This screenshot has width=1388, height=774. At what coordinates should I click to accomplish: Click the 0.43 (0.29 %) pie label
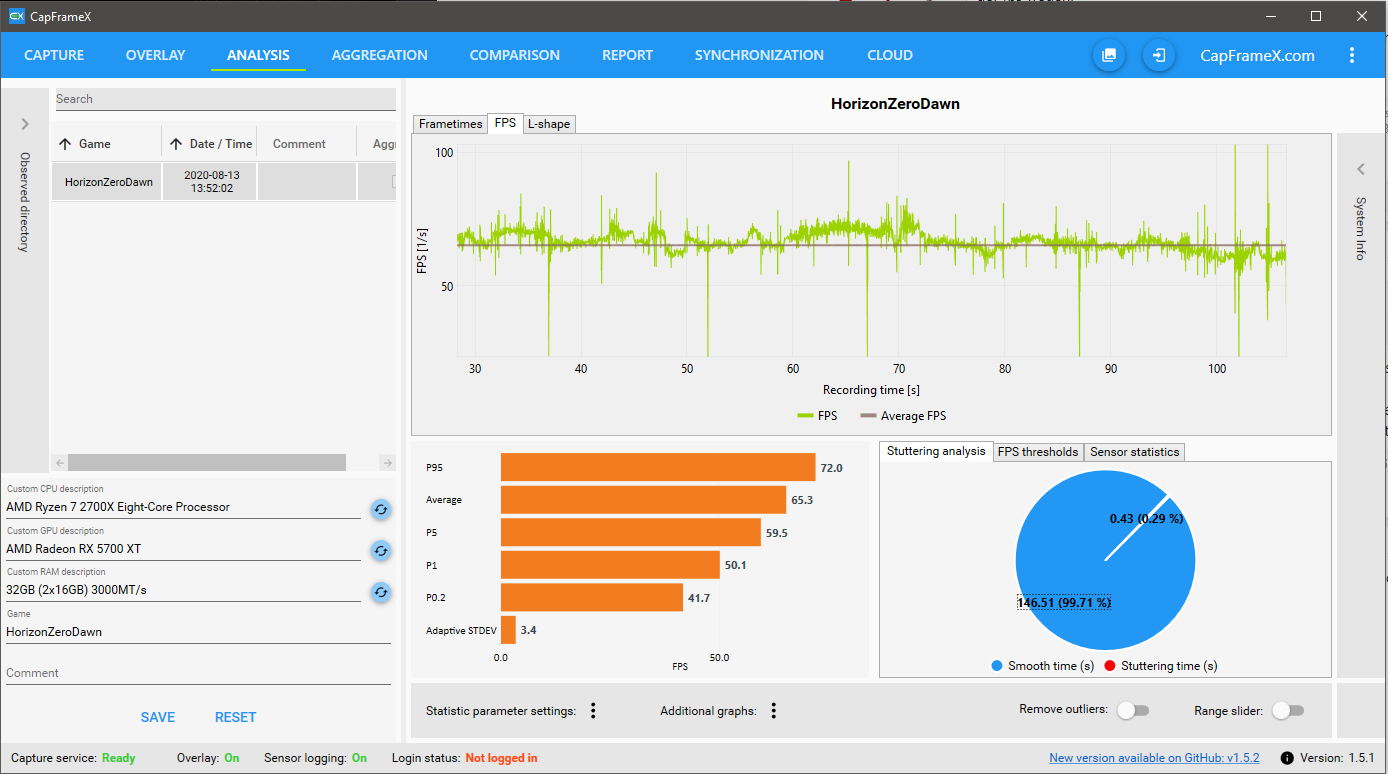pos(1146,519)
